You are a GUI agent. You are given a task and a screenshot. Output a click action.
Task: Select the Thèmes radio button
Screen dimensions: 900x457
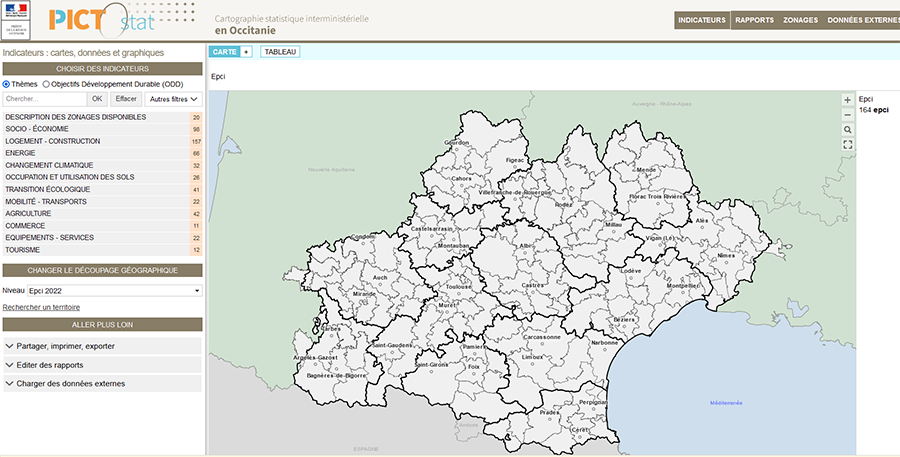point(7,84)
